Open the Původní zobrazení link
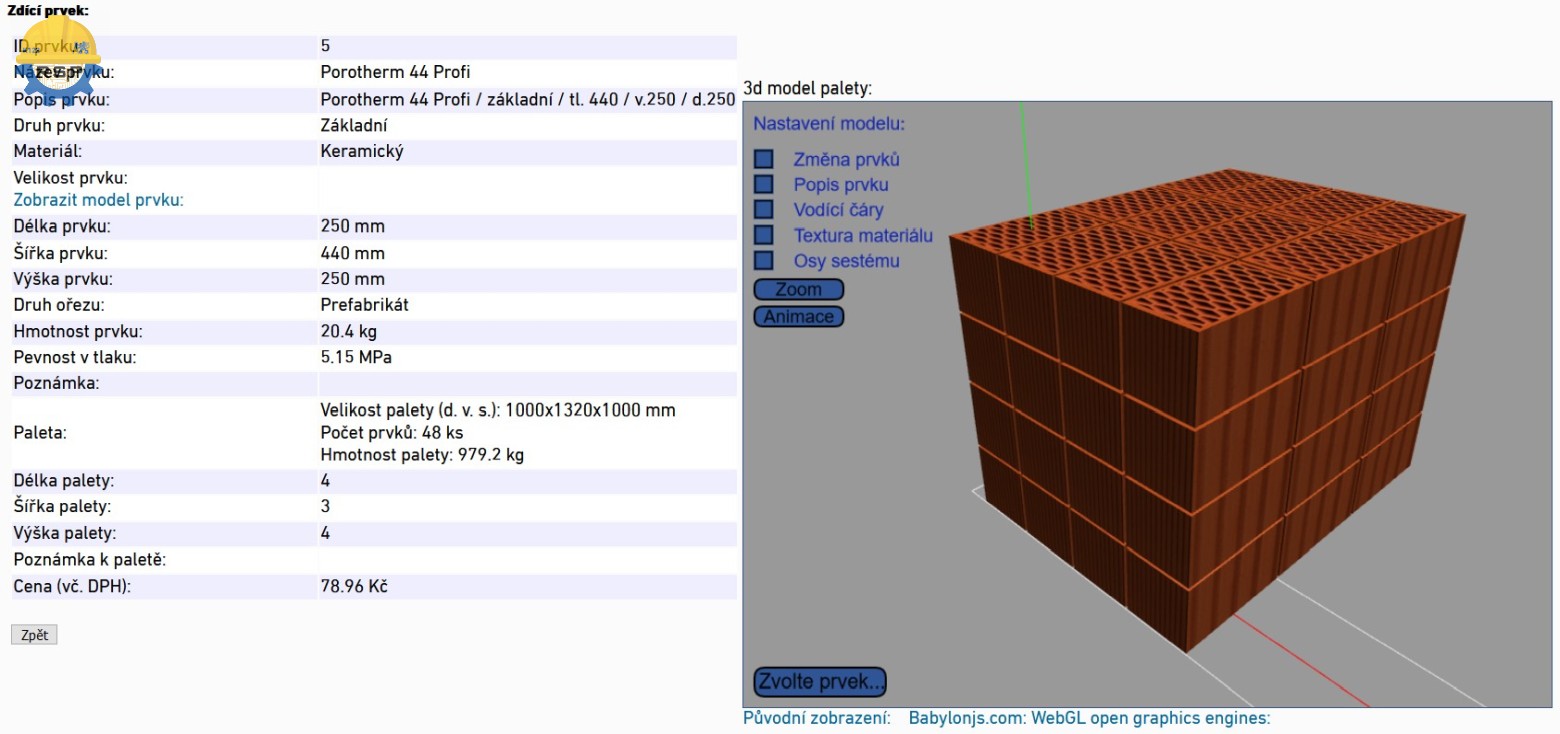The width and height of the screenshot is (1560, 734). [x=816, y=718]
